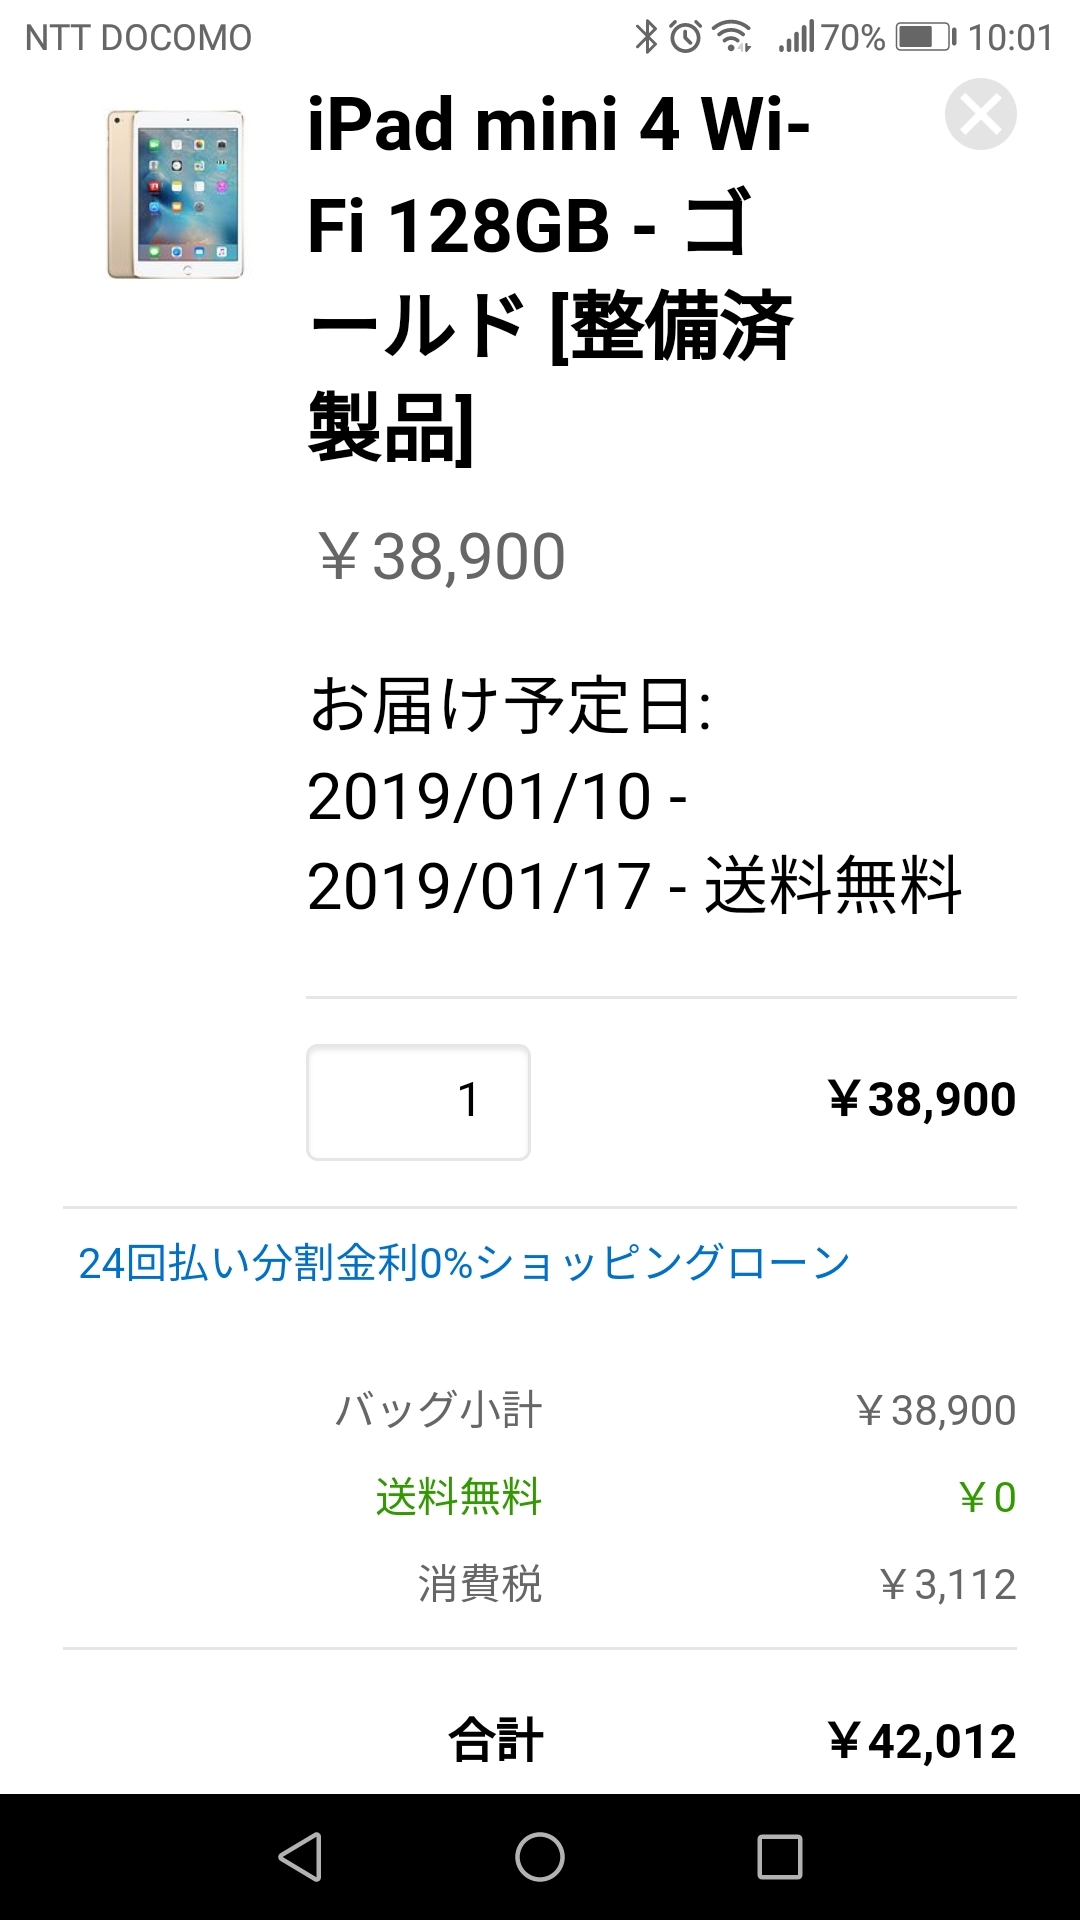Tap the 消費税 tax amount ¥3,112
This screenshot has height=1920, width=1080.
[x=947, y=1584]
